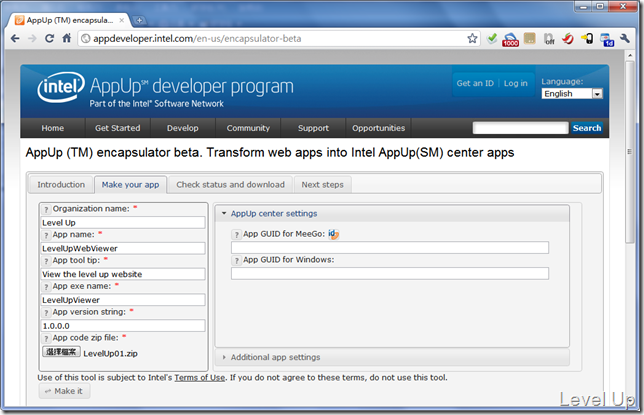The height and width of the screenshot is (415, 644).
Task: Click the tan square extension icon
Action: click(529, 39)
